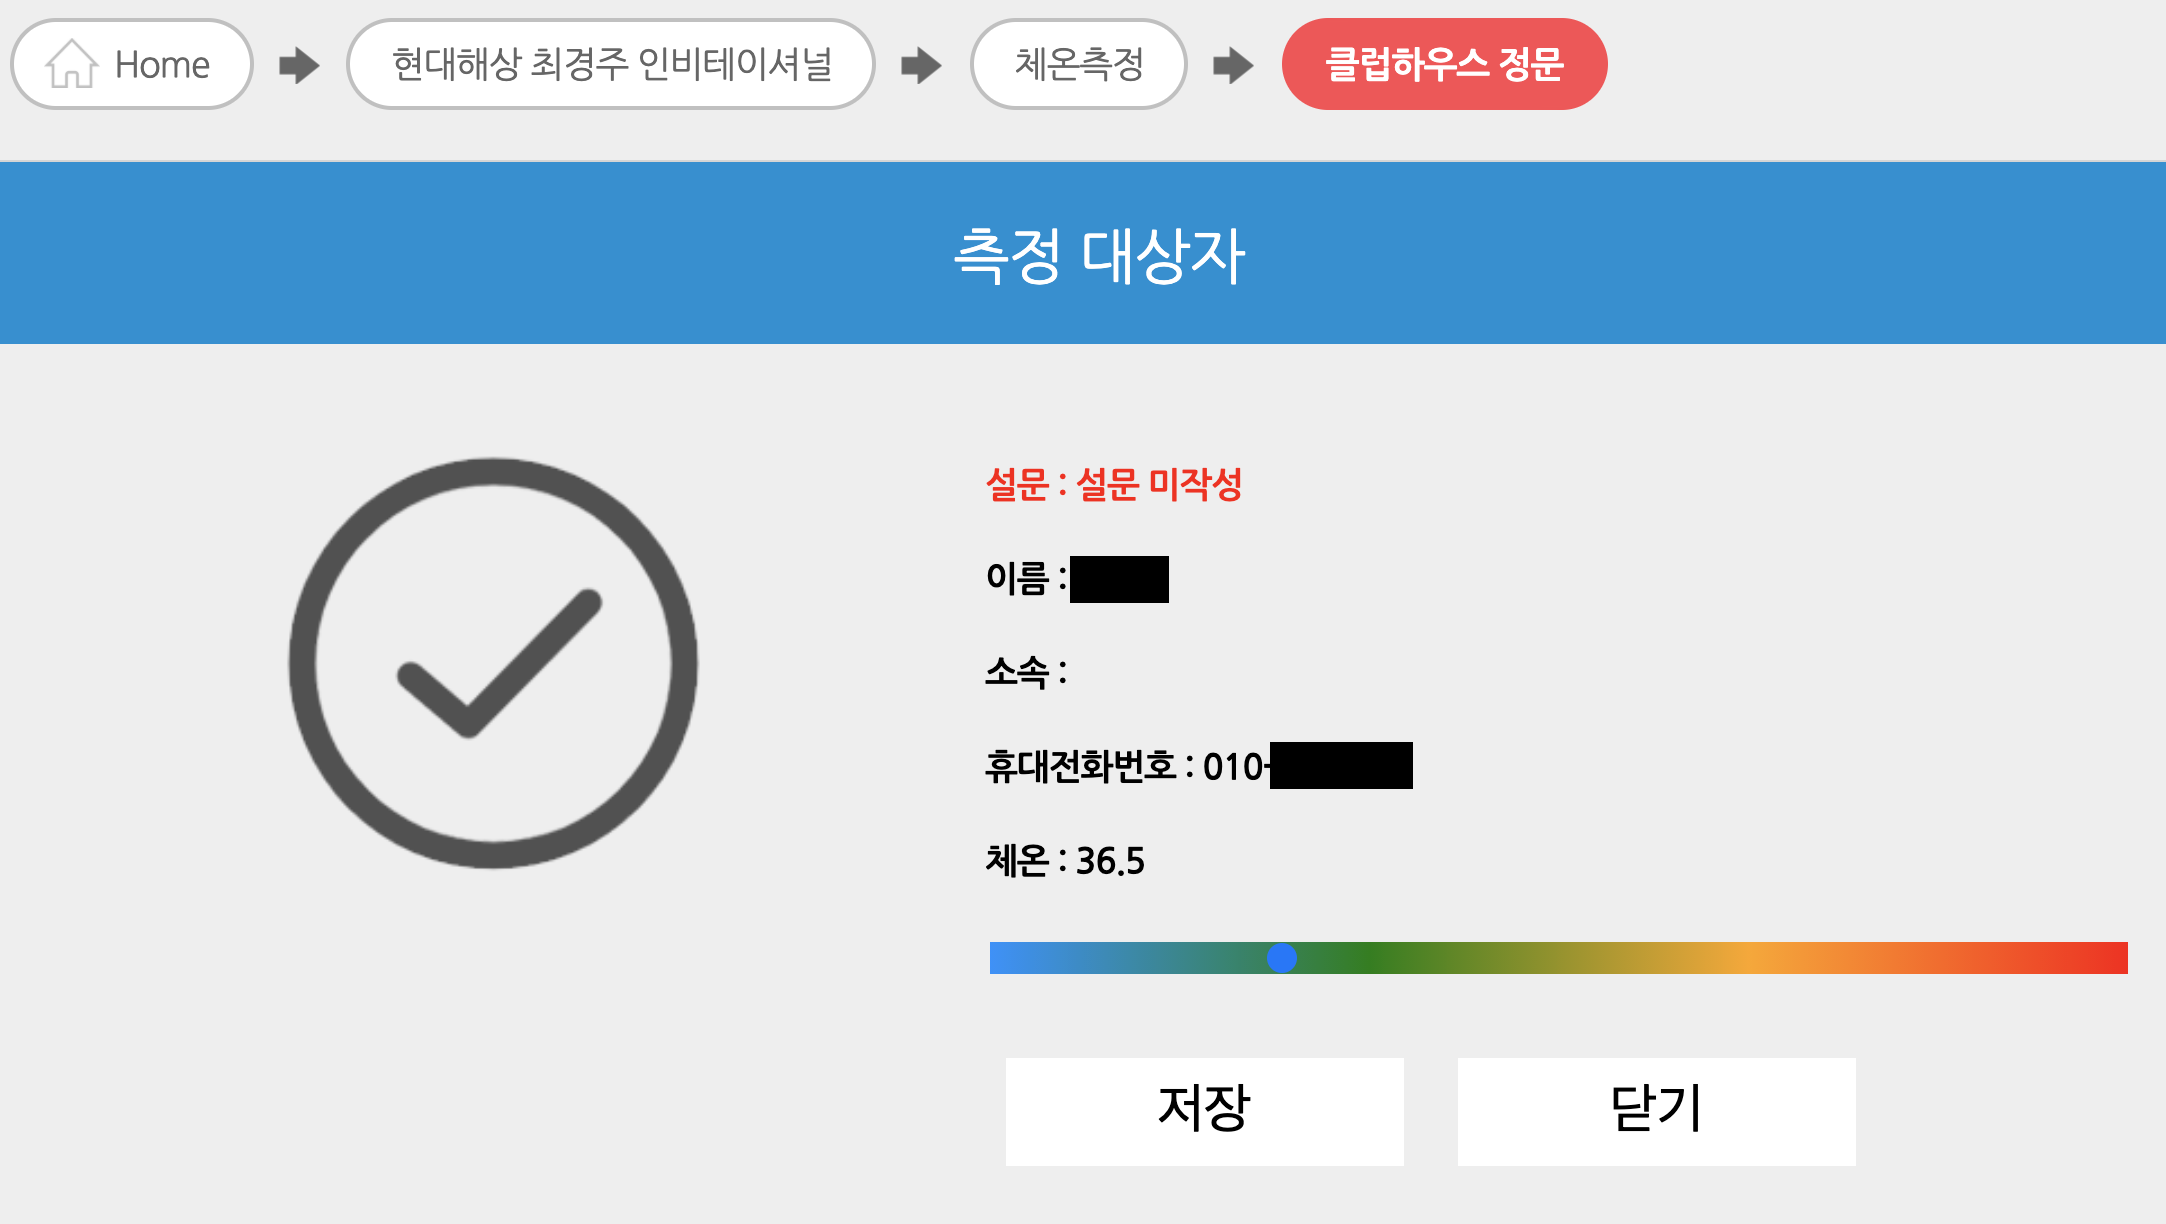Click the 휴대전화번호 phone number field
Screen dimensions: 2166x1224
1197,766
